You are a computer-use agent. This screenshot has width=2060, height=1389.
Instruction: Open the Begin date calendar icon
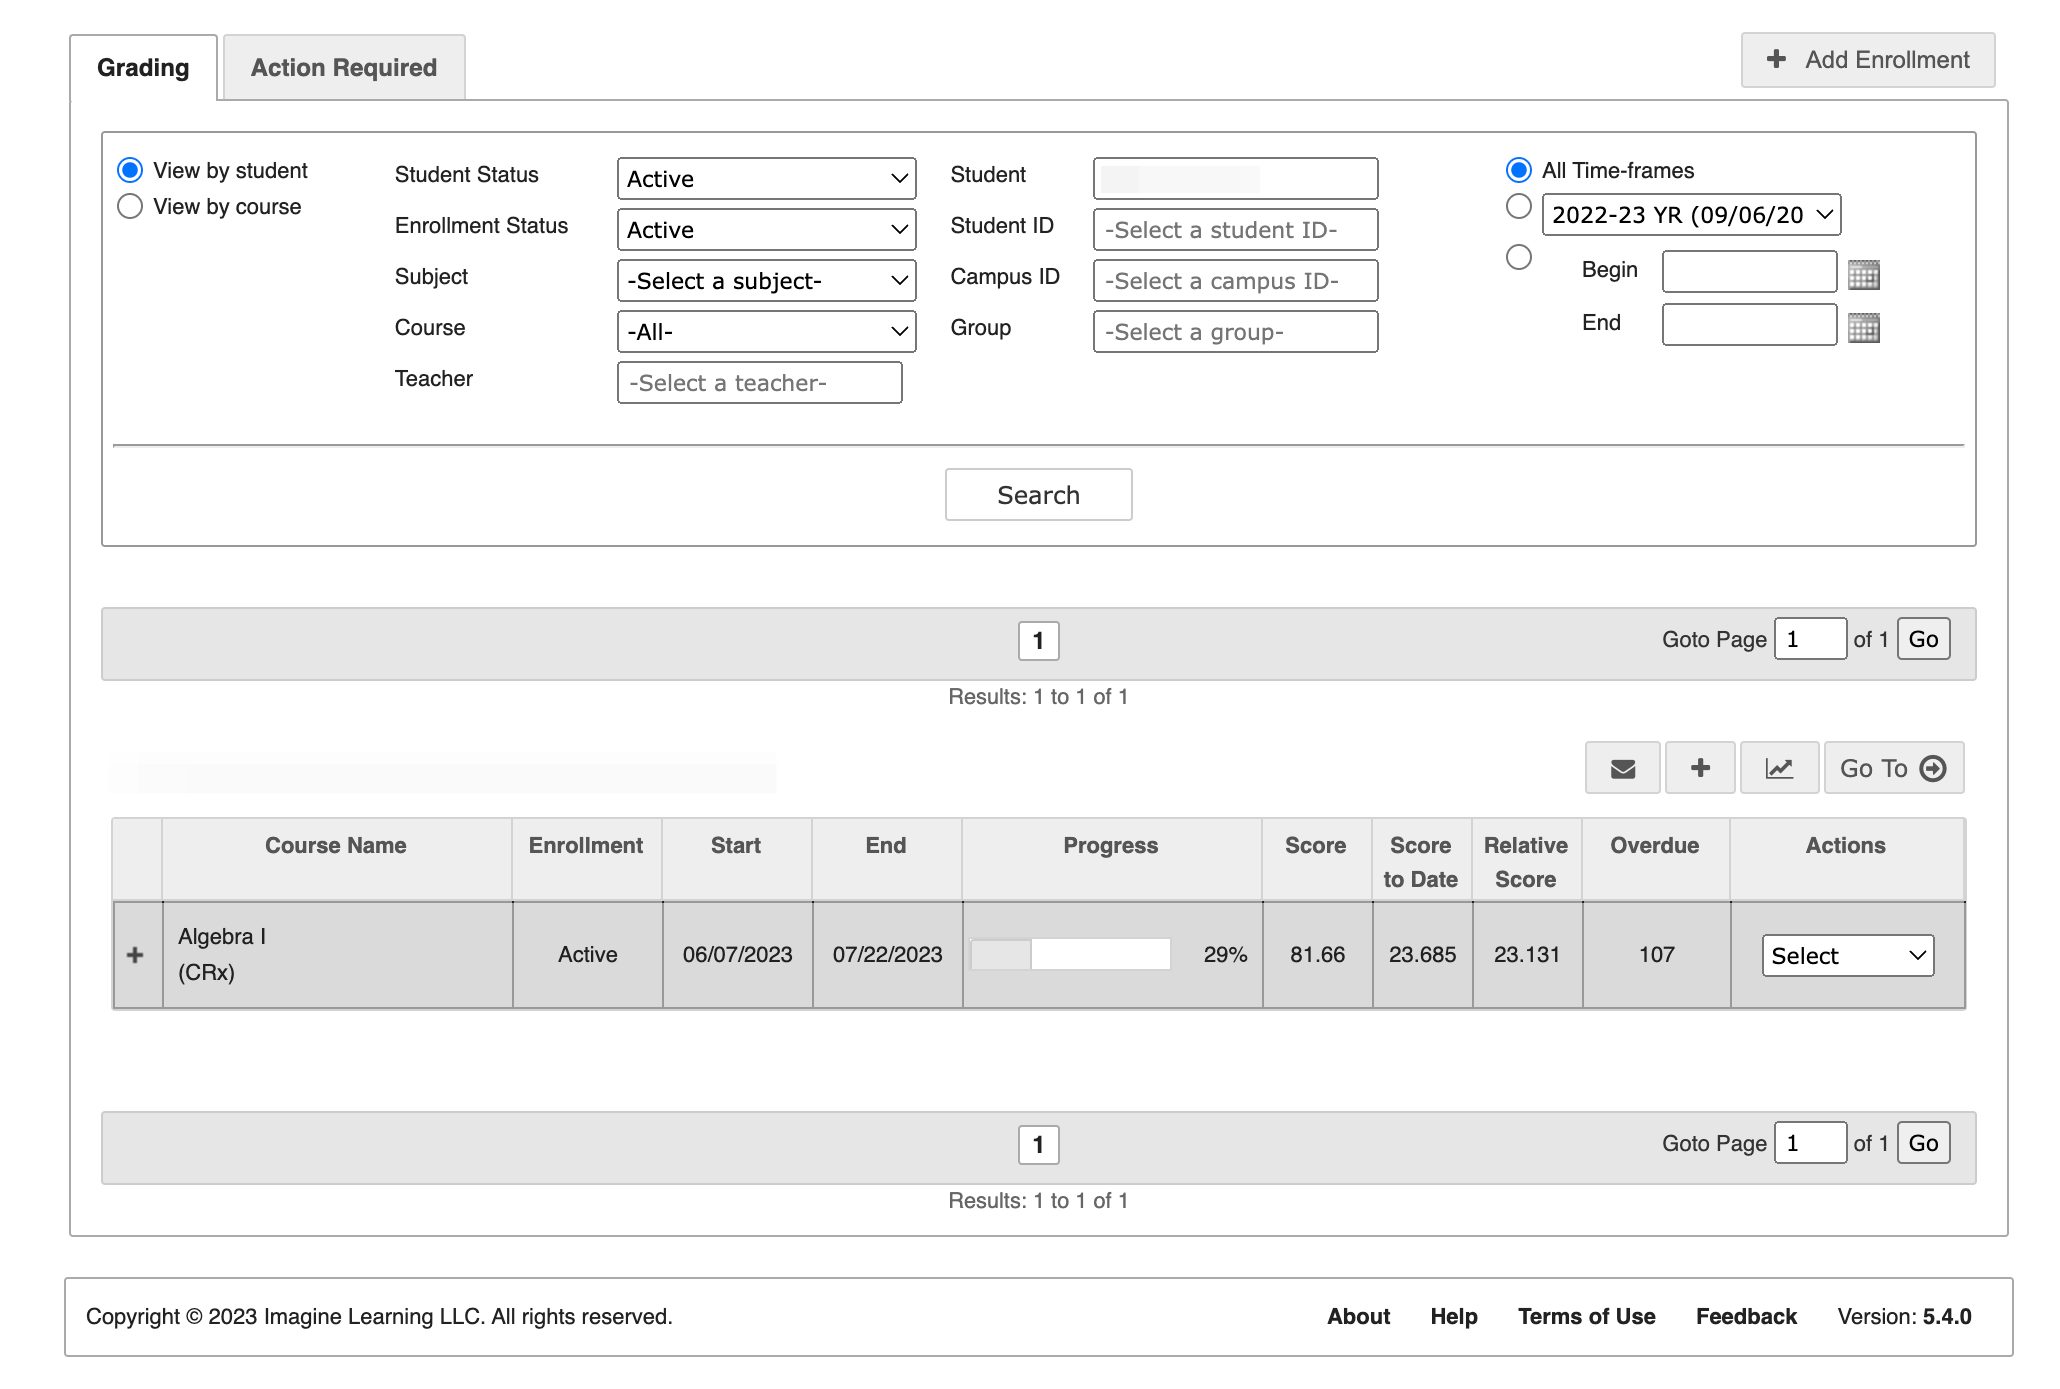[1863, 274]
